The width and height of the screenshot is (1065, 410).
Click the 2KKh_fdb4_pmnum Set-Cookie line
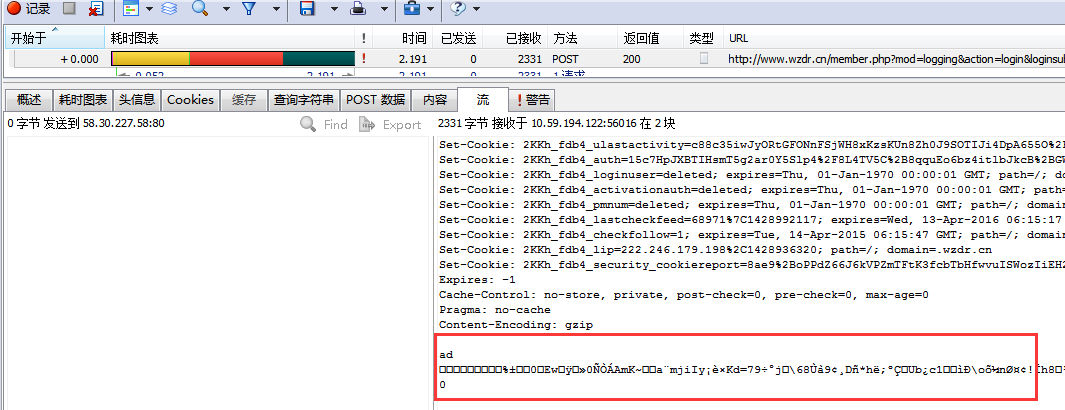pyautogui.click(x=751, y=204)
